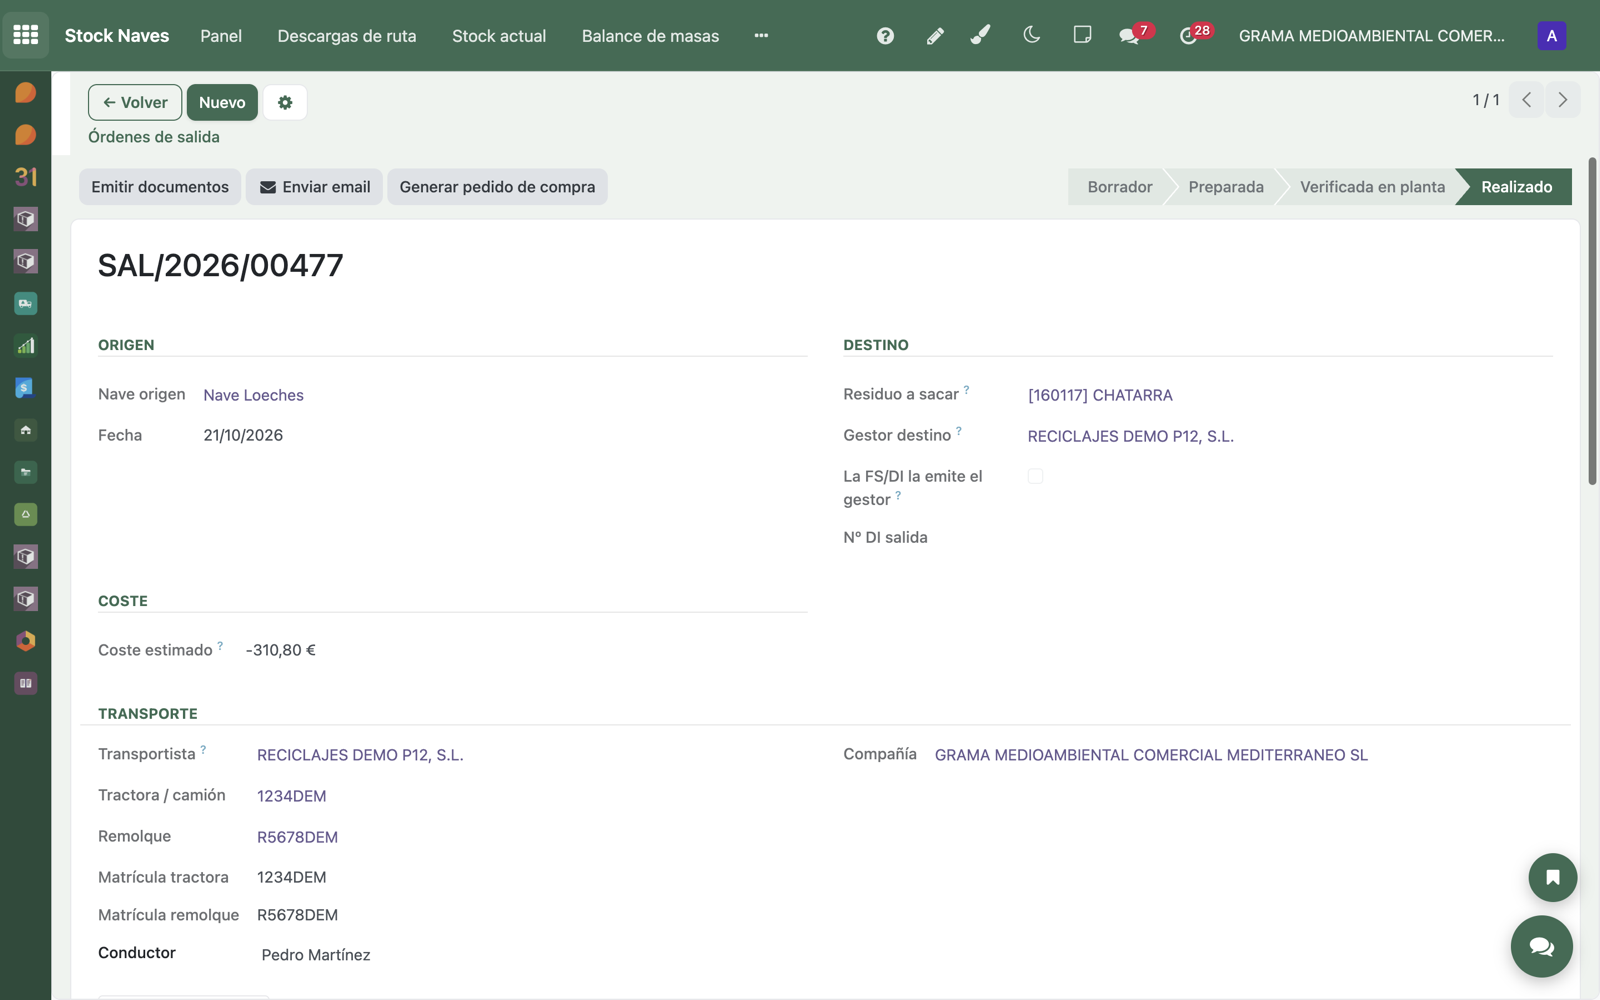Click the pencil edit icon in top bar
Image resolution: width=1600 pixels, height=1000 pixels.
pyautogui.click(x=935, y=36)
